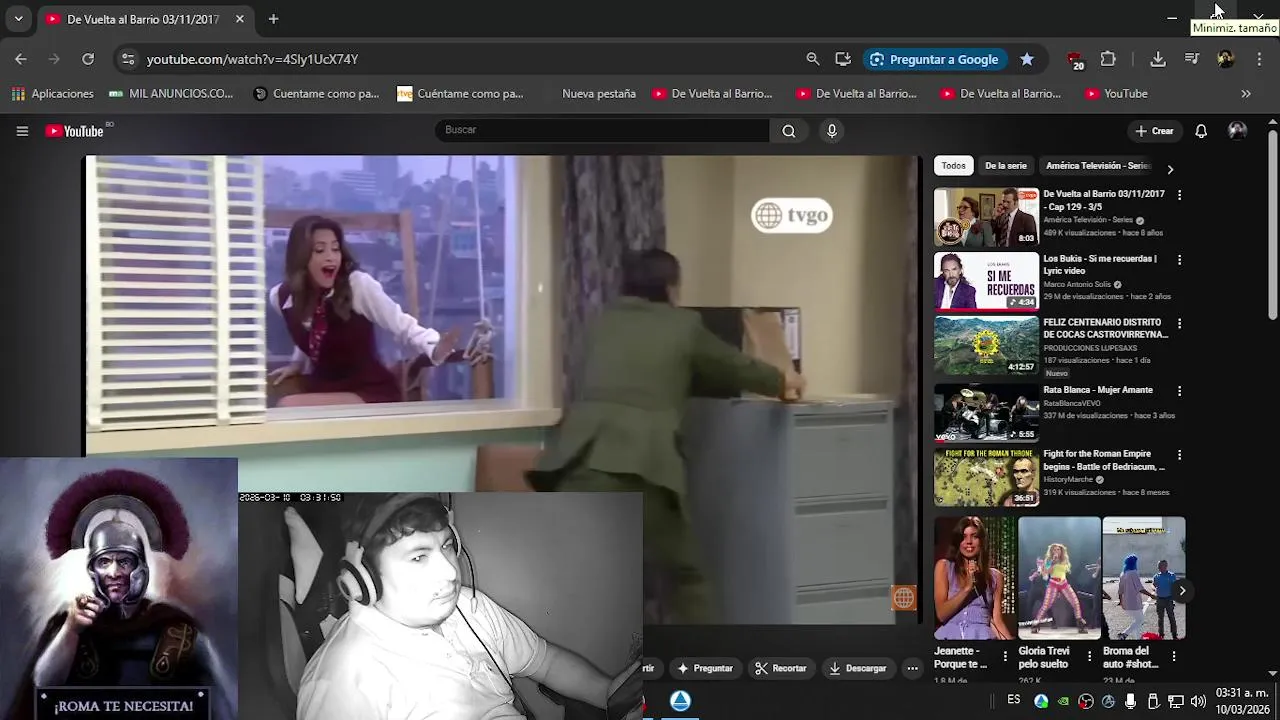Open the Chrome profile avatar
Viewport: 1280px width, 720px height.
[1226, 59]
